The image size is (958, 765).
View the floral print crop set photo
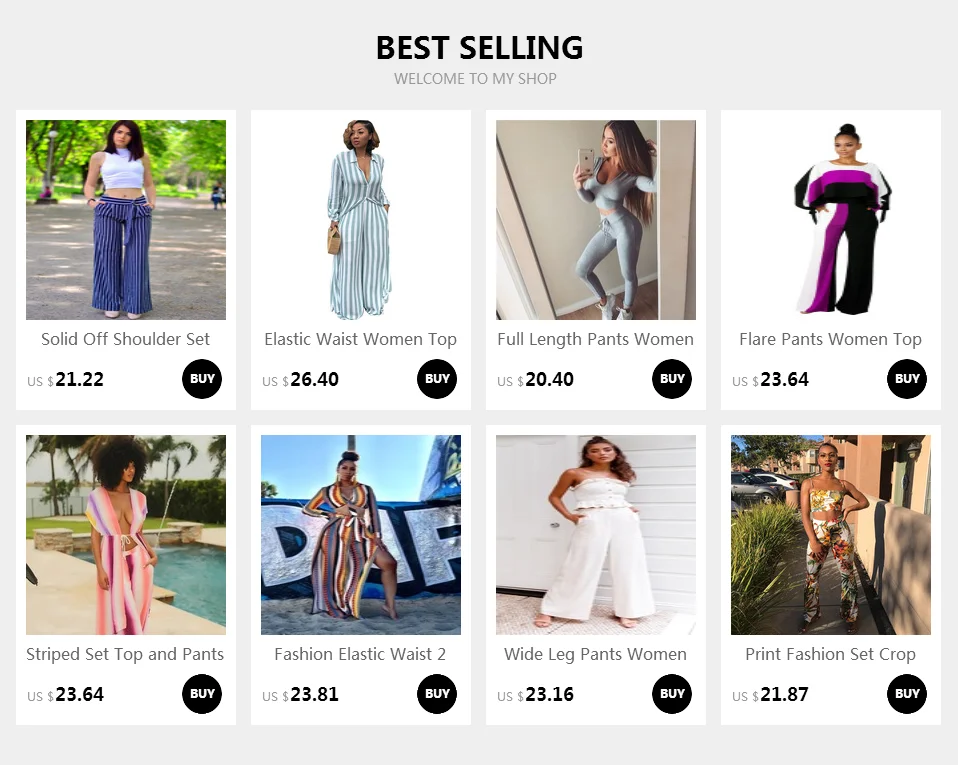[831, 535]
